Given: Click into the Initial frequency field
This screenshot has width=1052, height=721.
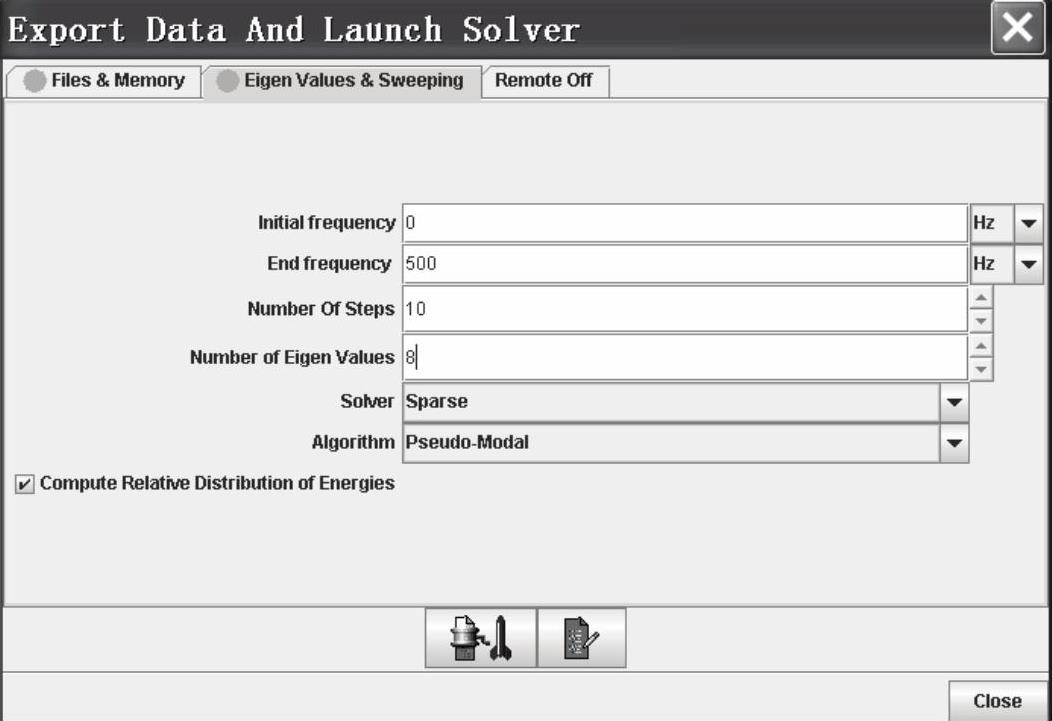Looking at the screenshot, I should pos(684,223).
